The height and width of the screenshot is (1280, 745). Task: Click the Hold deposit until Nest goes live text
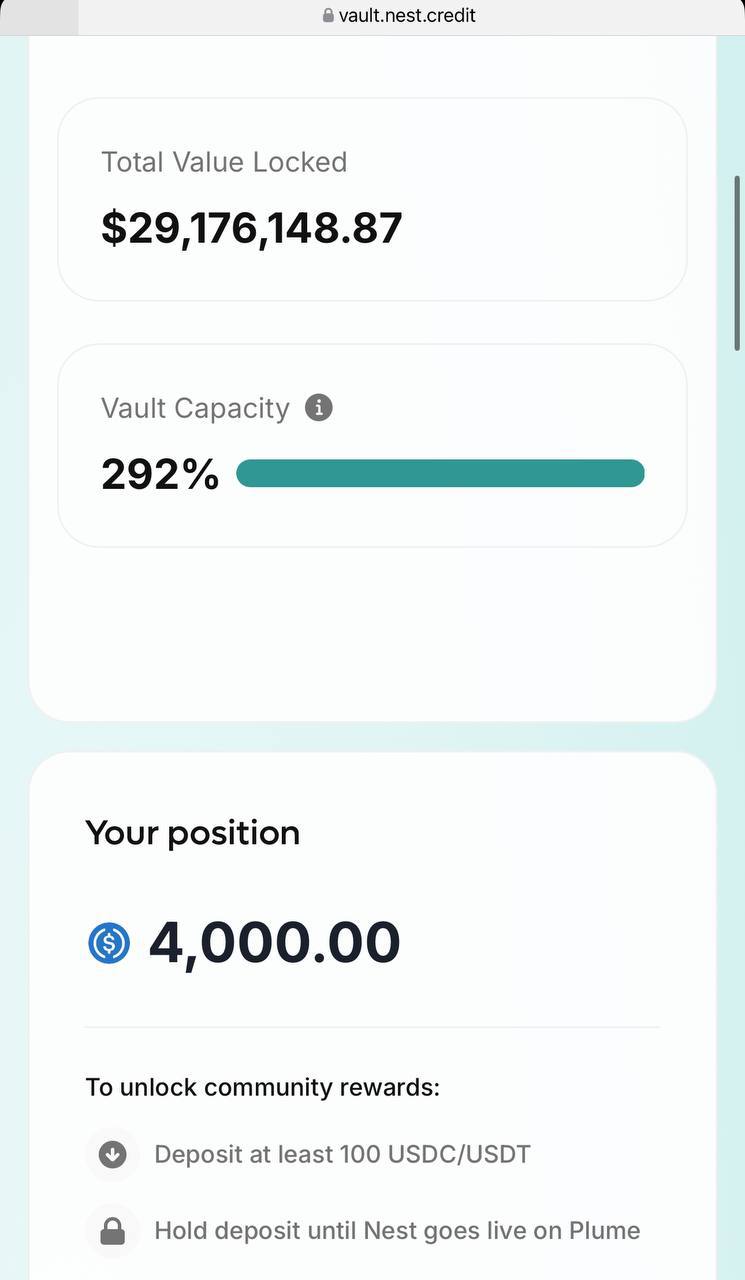(397, 1231)
